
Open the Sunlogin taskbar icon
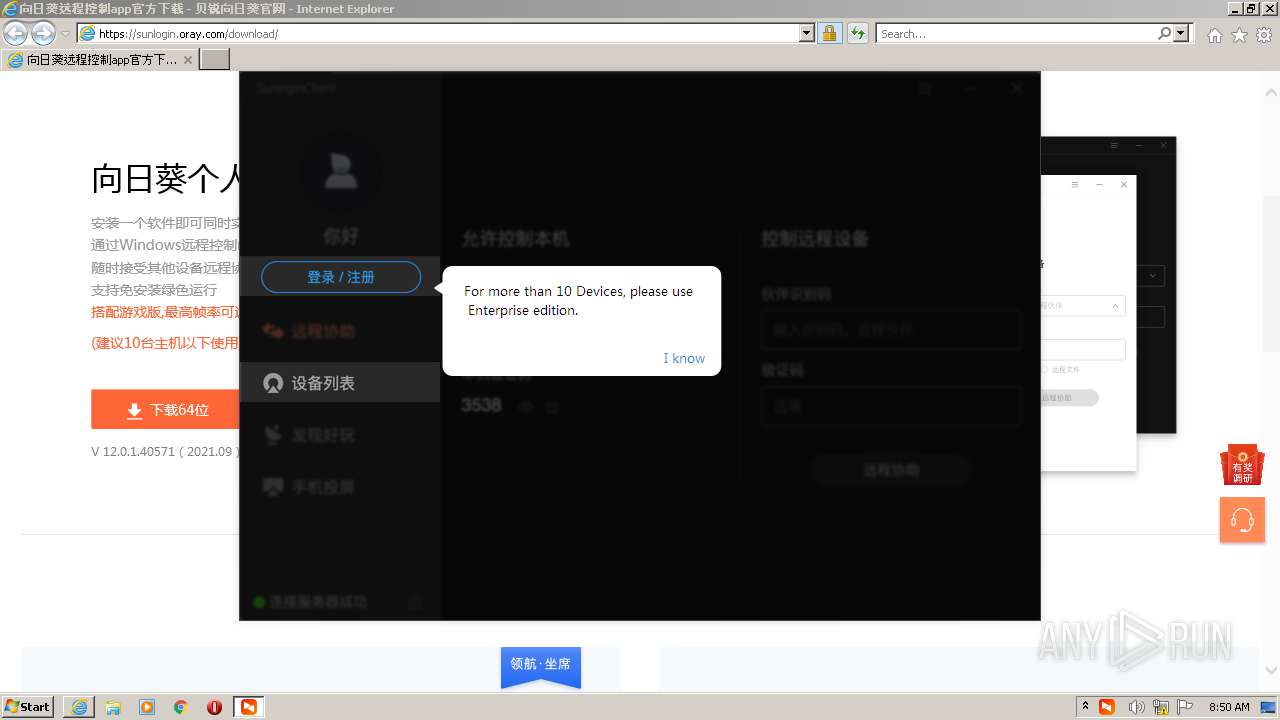[248, 707]
